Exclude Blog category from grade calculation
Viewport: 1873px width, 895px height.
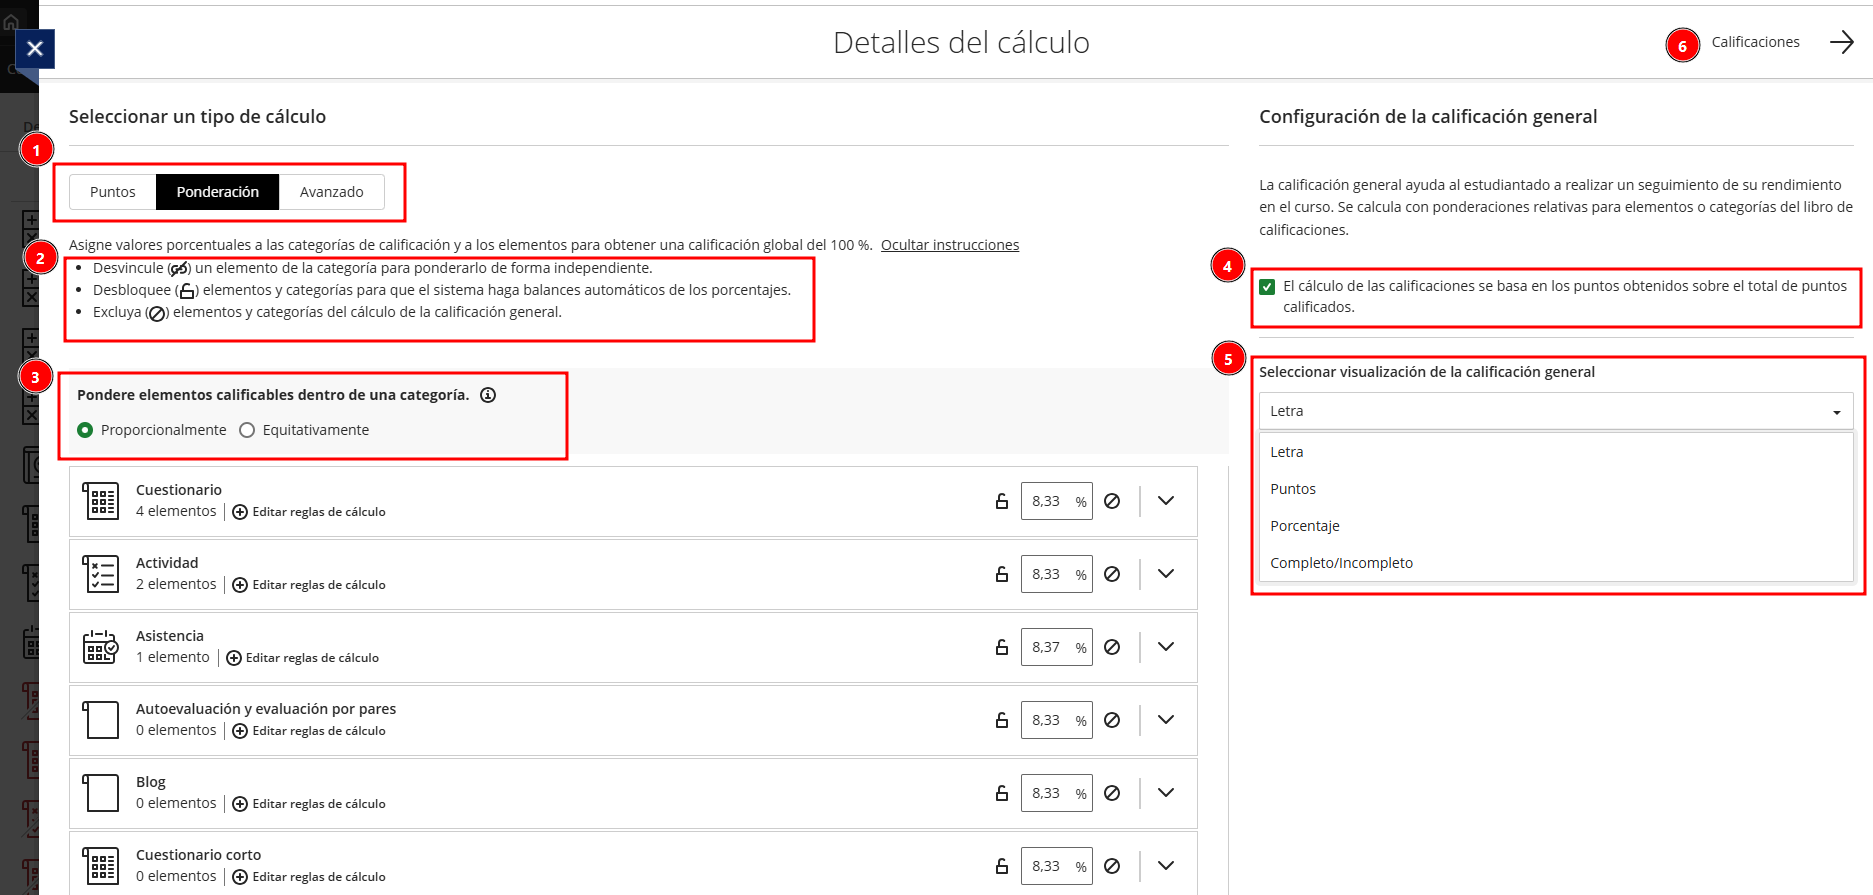pos(1112,793)
